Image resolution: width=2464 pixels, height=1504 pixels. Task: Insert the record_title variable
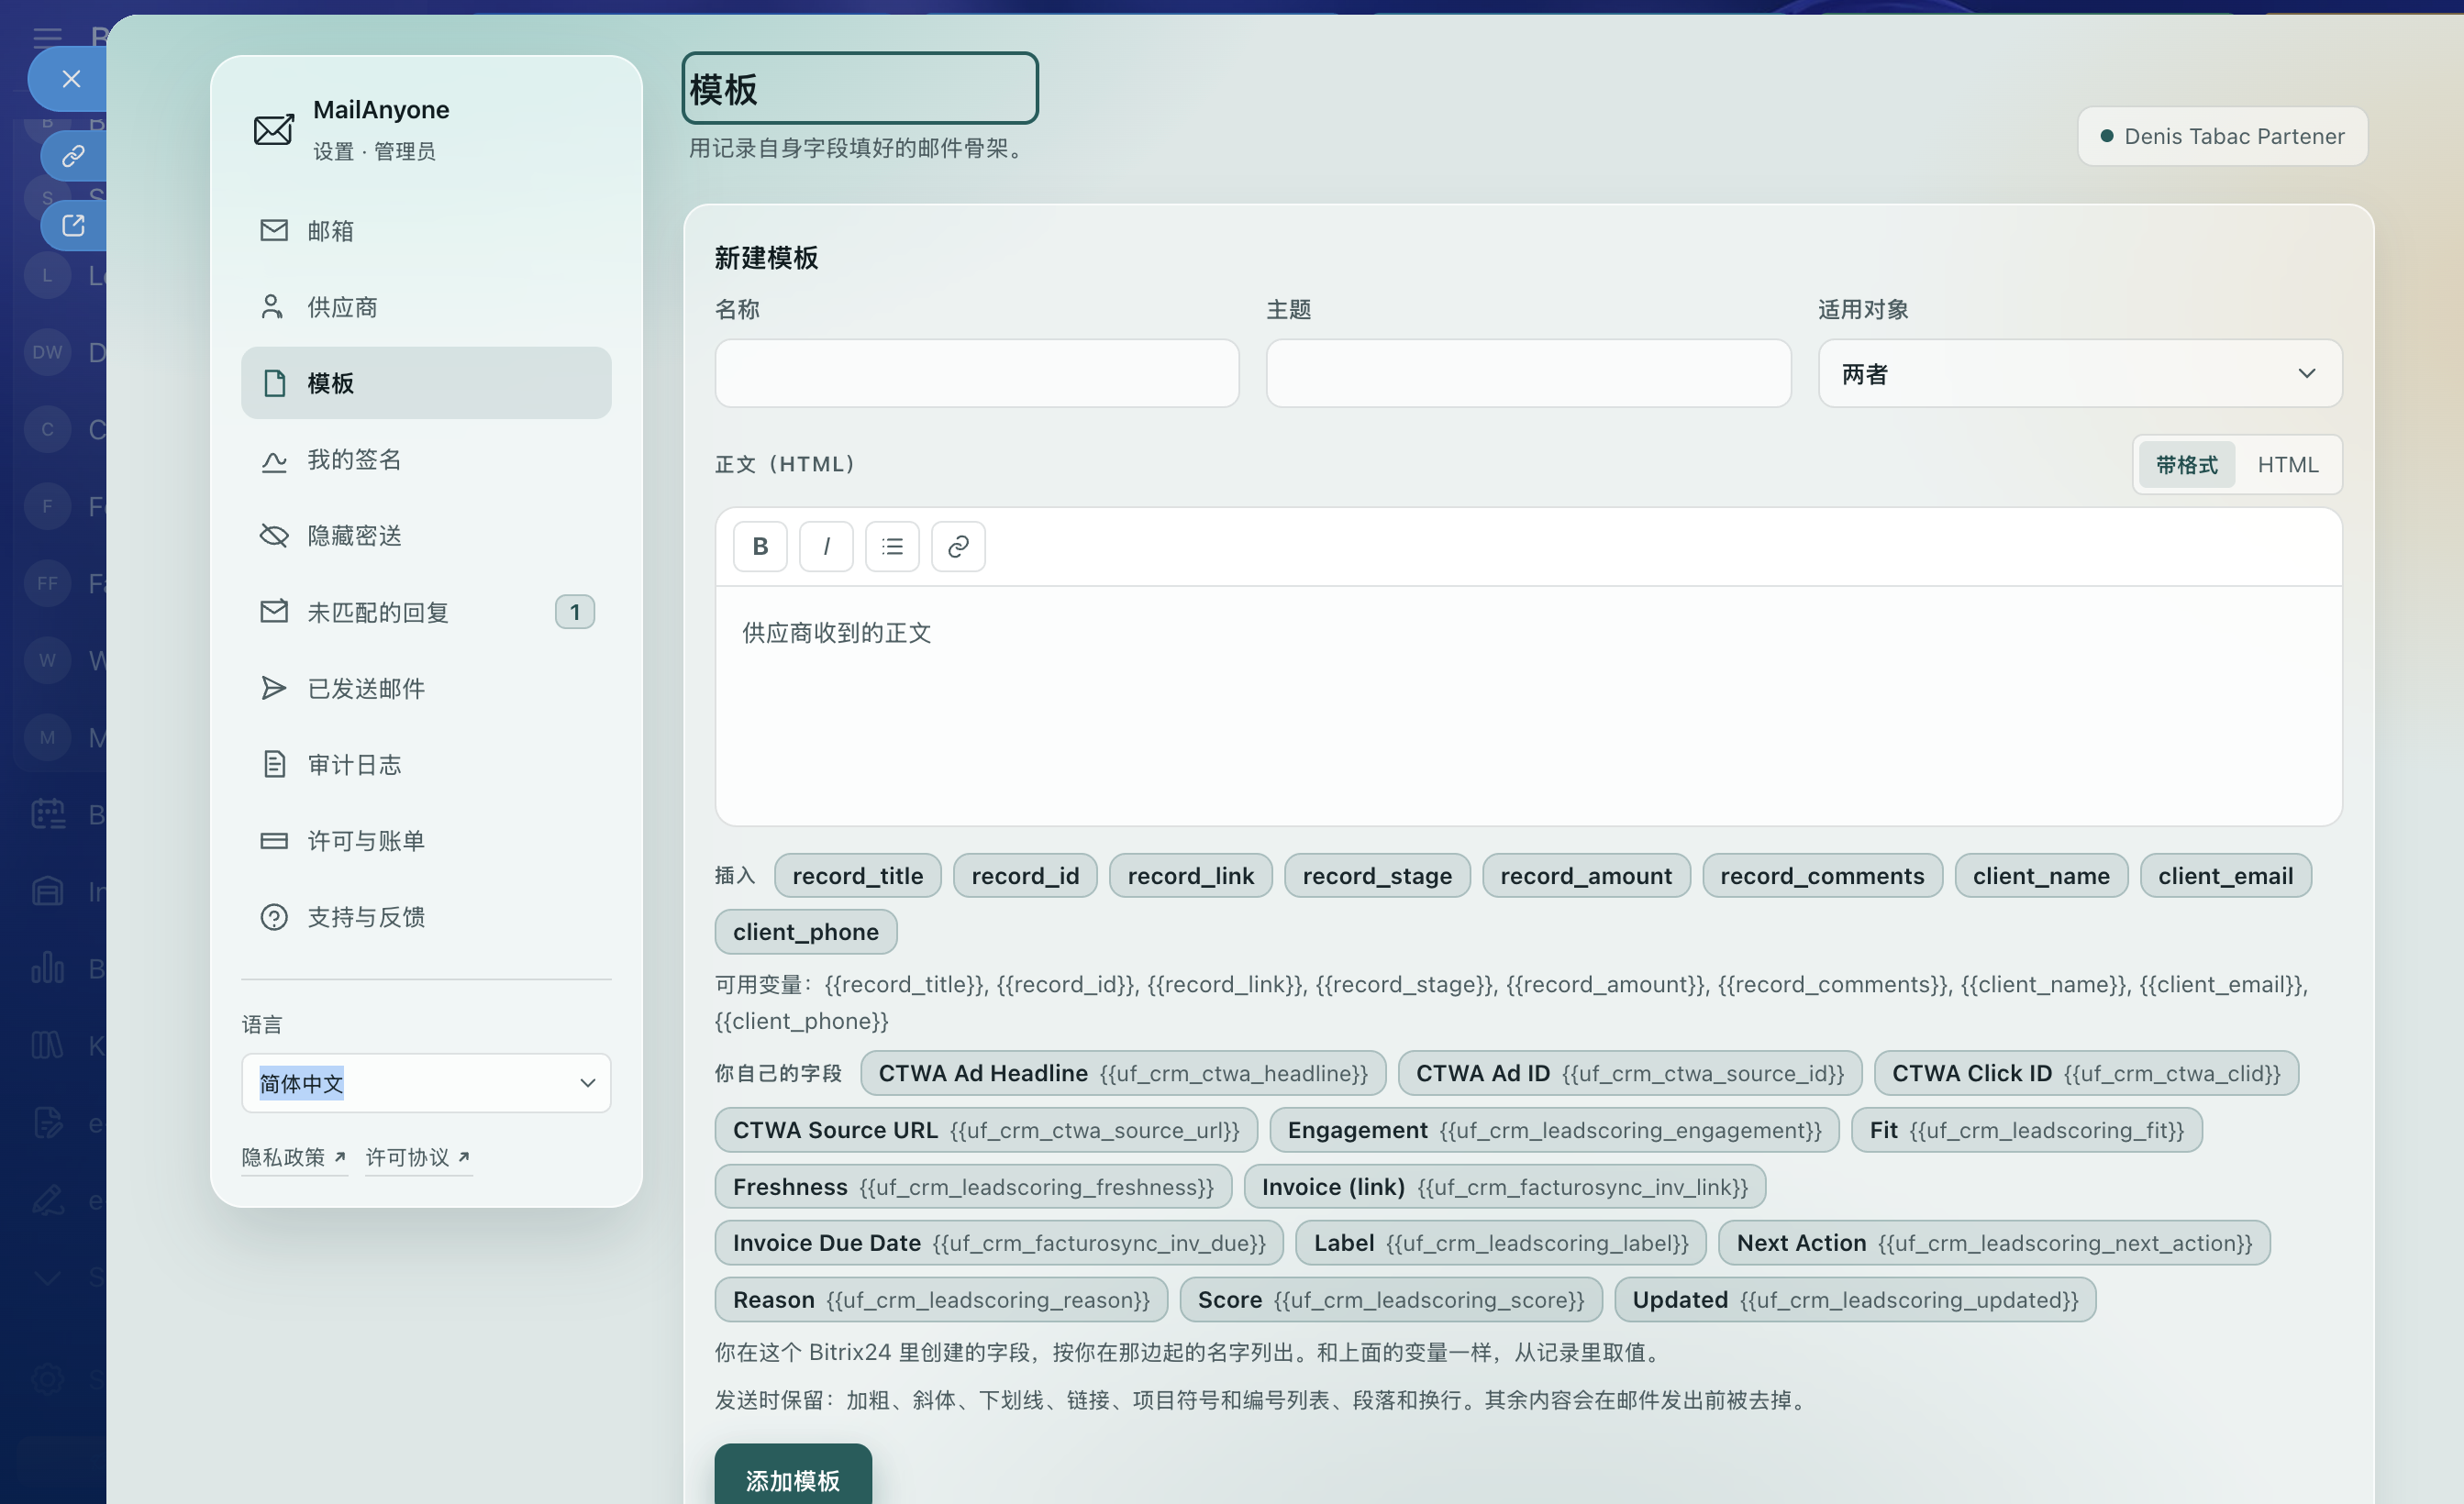point(858,875)
